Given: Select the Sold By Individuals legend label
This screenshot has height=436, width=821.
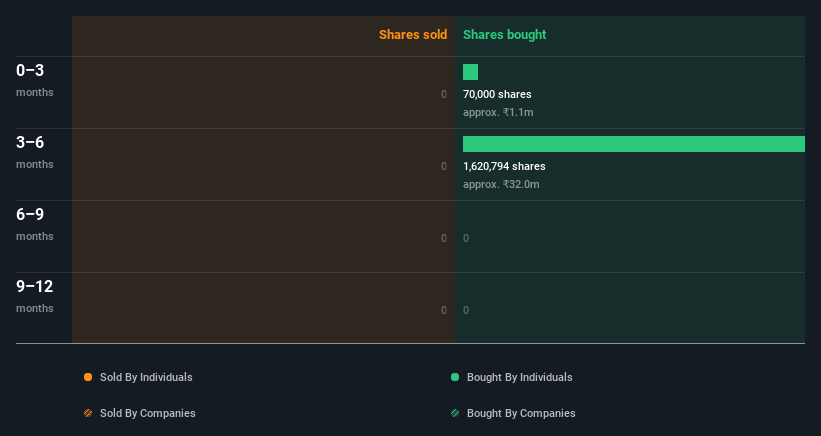Looking at the screenshot, I should coord(146,377).
